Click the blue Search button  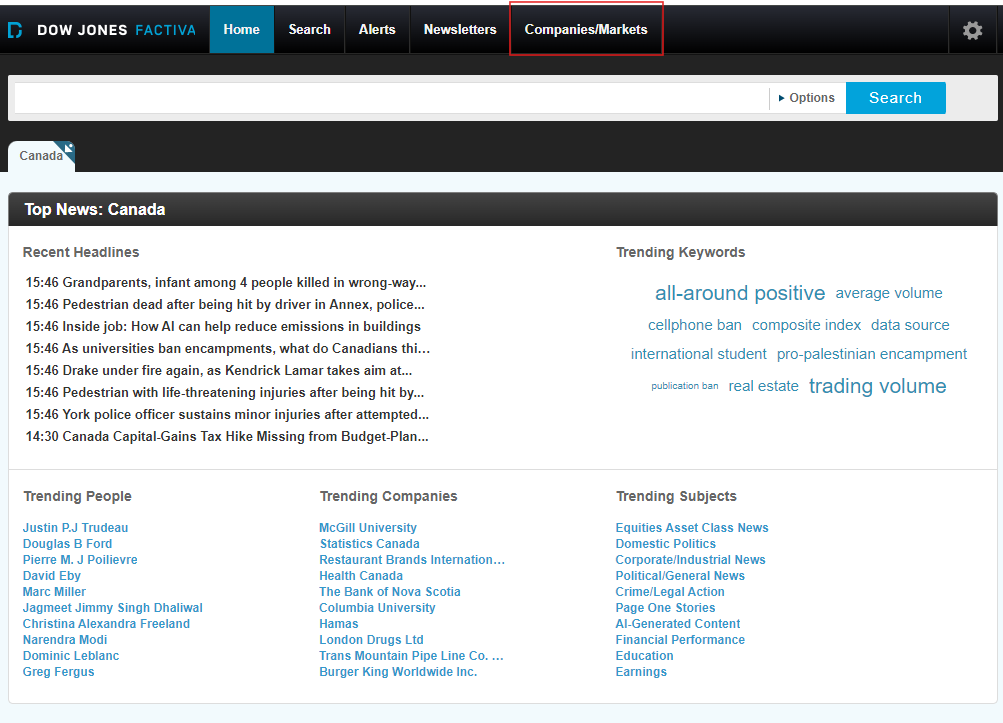[895, 98]
